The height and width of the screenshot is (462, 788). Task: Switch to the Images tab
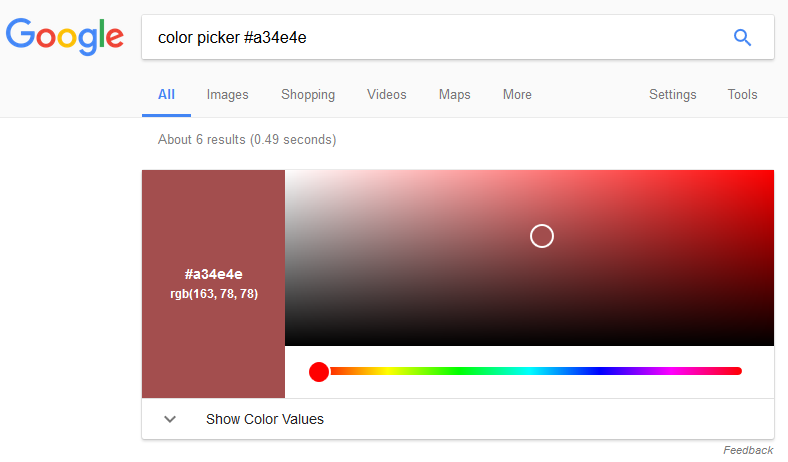227,95
